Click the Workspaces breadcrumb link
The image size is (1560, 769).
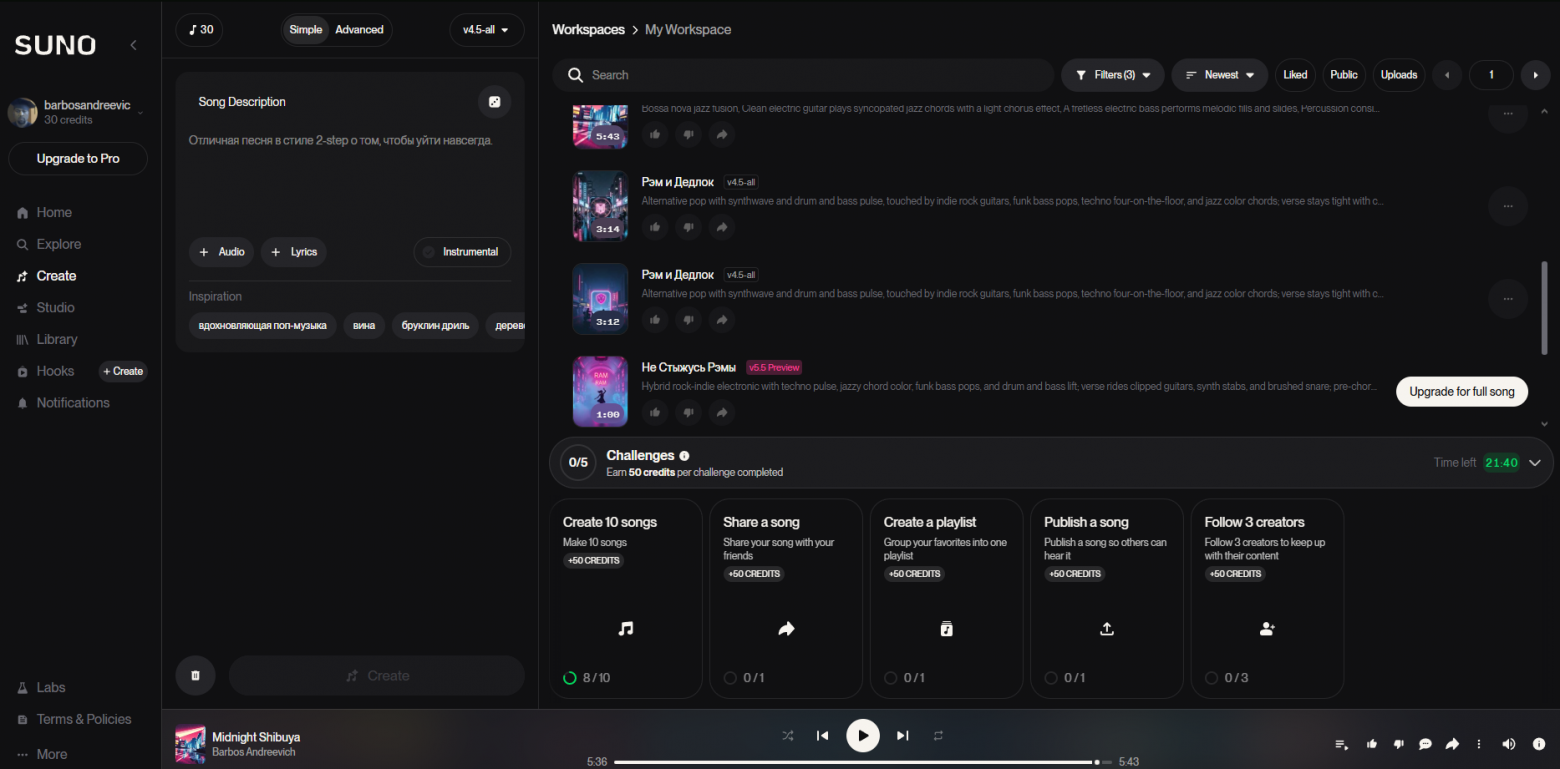click(x=588, y=30)
